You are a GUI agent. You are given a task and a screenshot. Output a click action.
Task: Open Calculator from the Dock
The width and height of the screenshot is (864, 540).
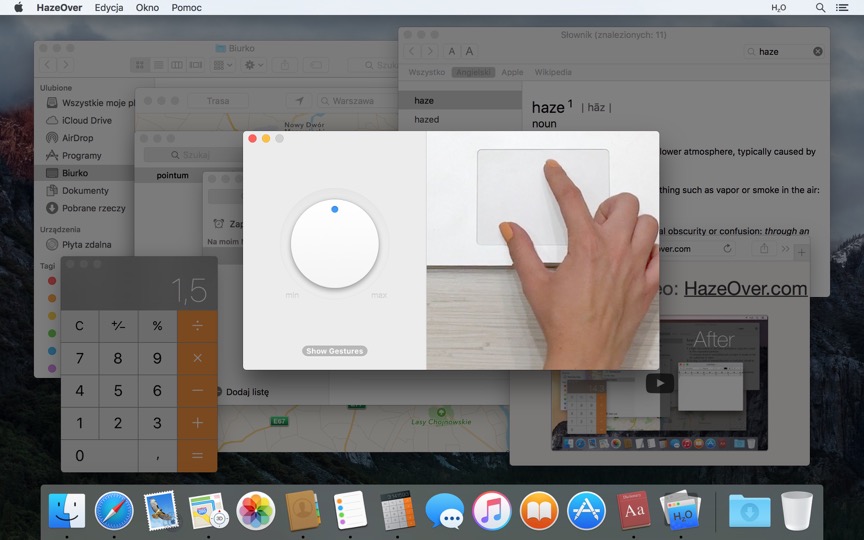tap(397, 511)
